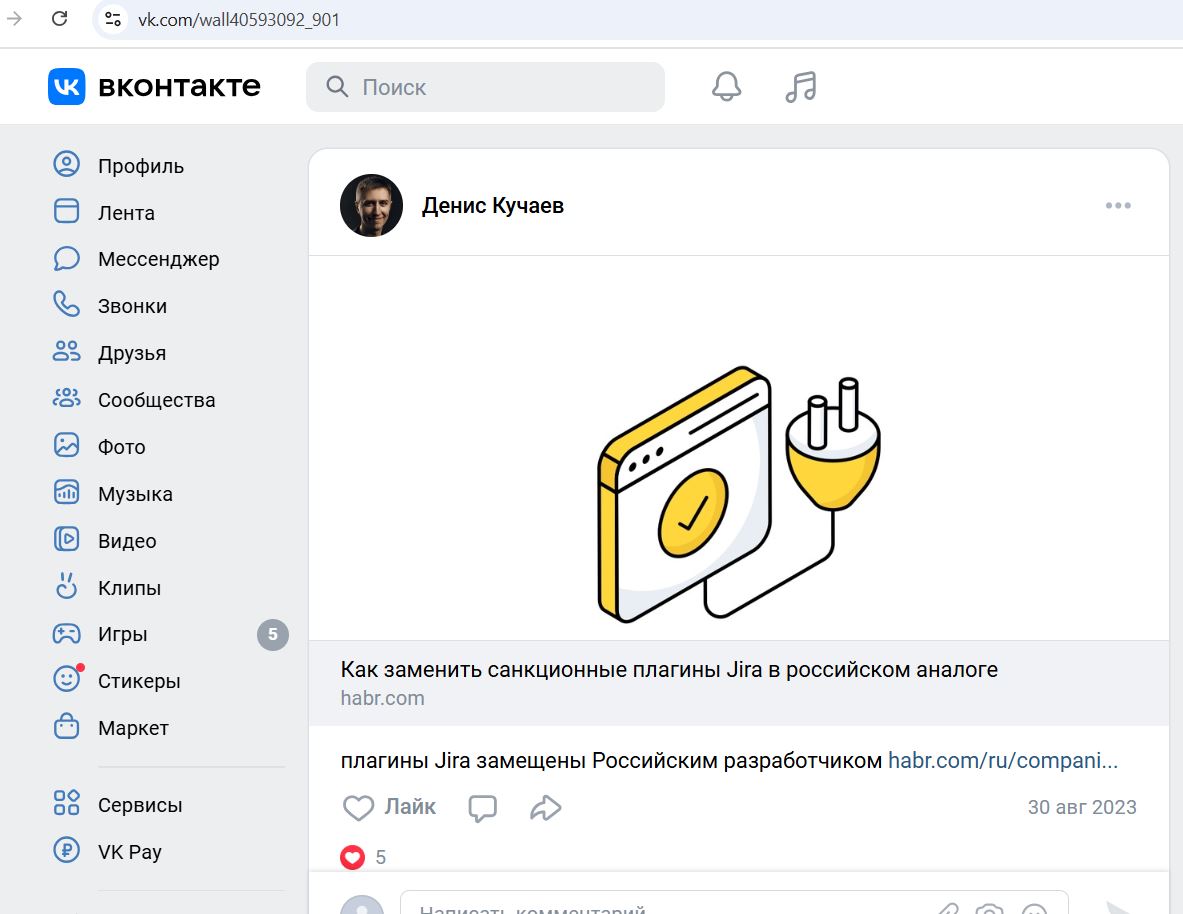This screenshot has width=1183, height=914.
Task: Open Музыка menu item
Action: 136,494
